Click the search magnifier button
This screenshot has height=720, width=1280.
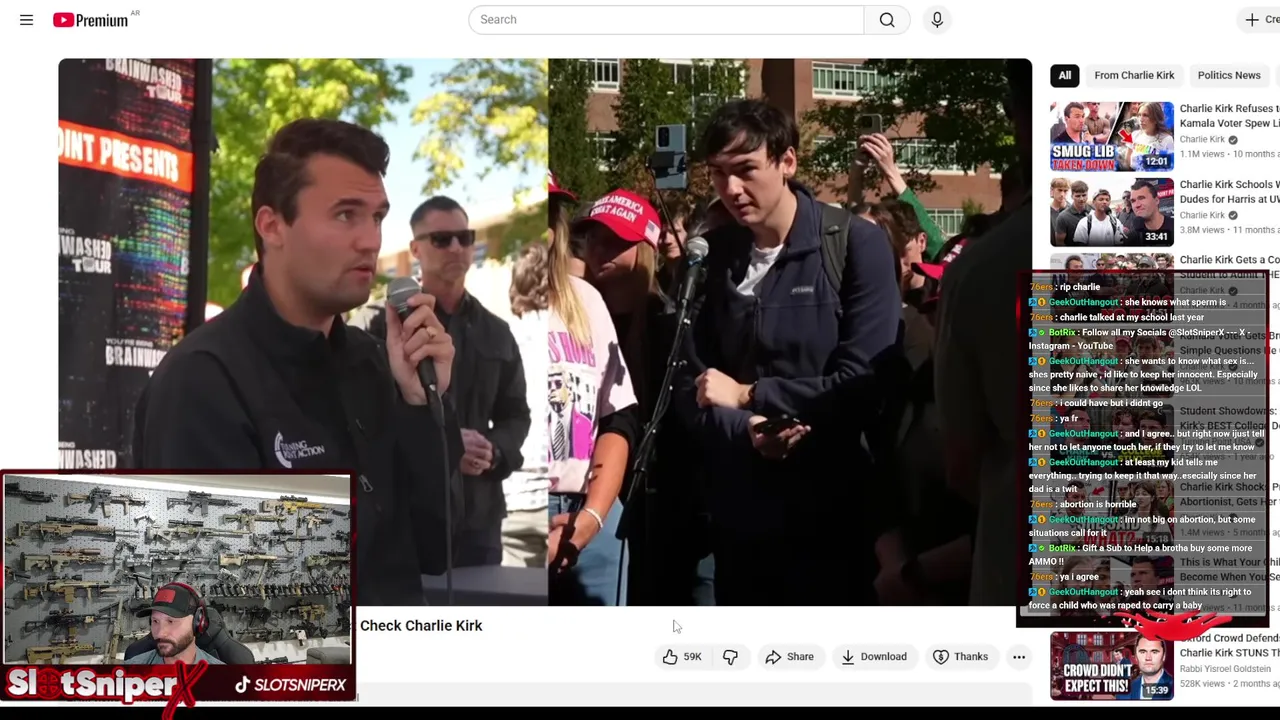(887, 19)
